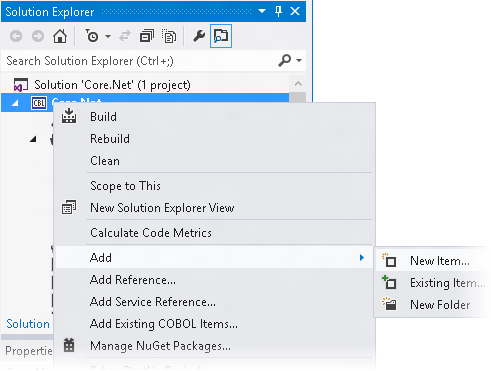Image resolution: width=491 pixels, height=371 pixels.
Task: Choose Existing Item... in submenu
Action: point(433,283)
